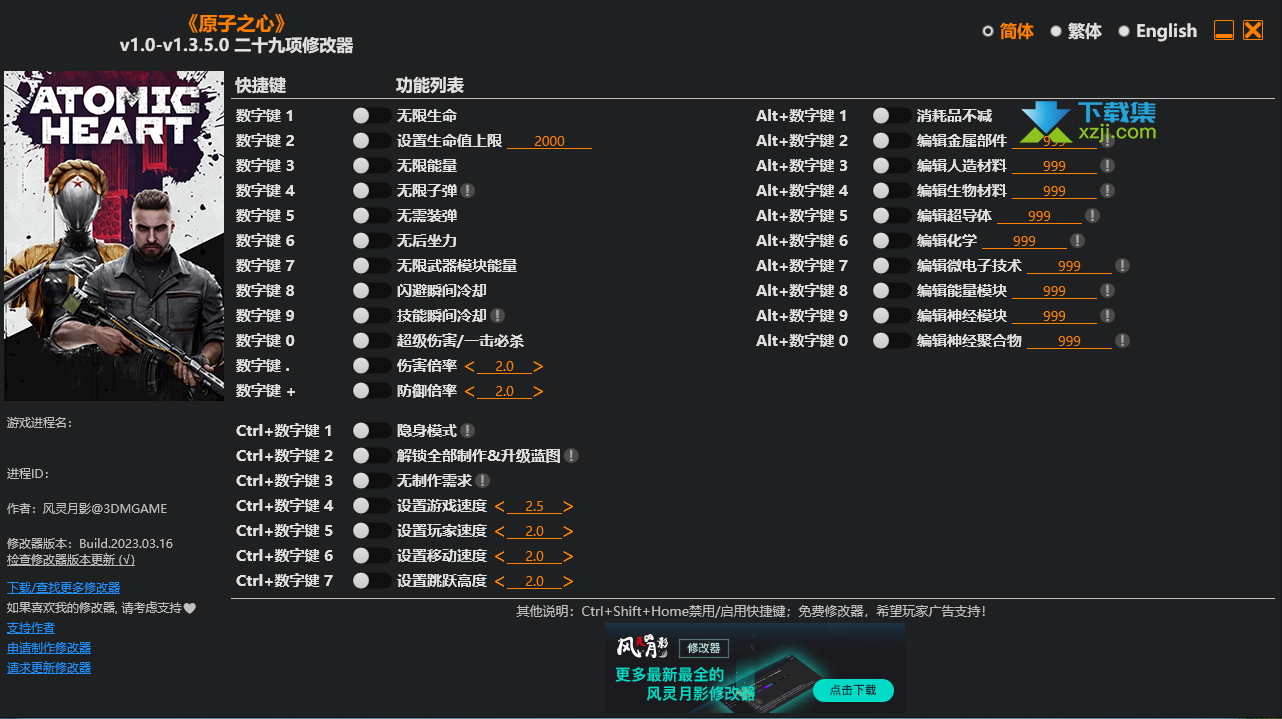Toggle 超级伤害/一击必杀
This screenshot has height=719, width=1282.
point(371,340)
